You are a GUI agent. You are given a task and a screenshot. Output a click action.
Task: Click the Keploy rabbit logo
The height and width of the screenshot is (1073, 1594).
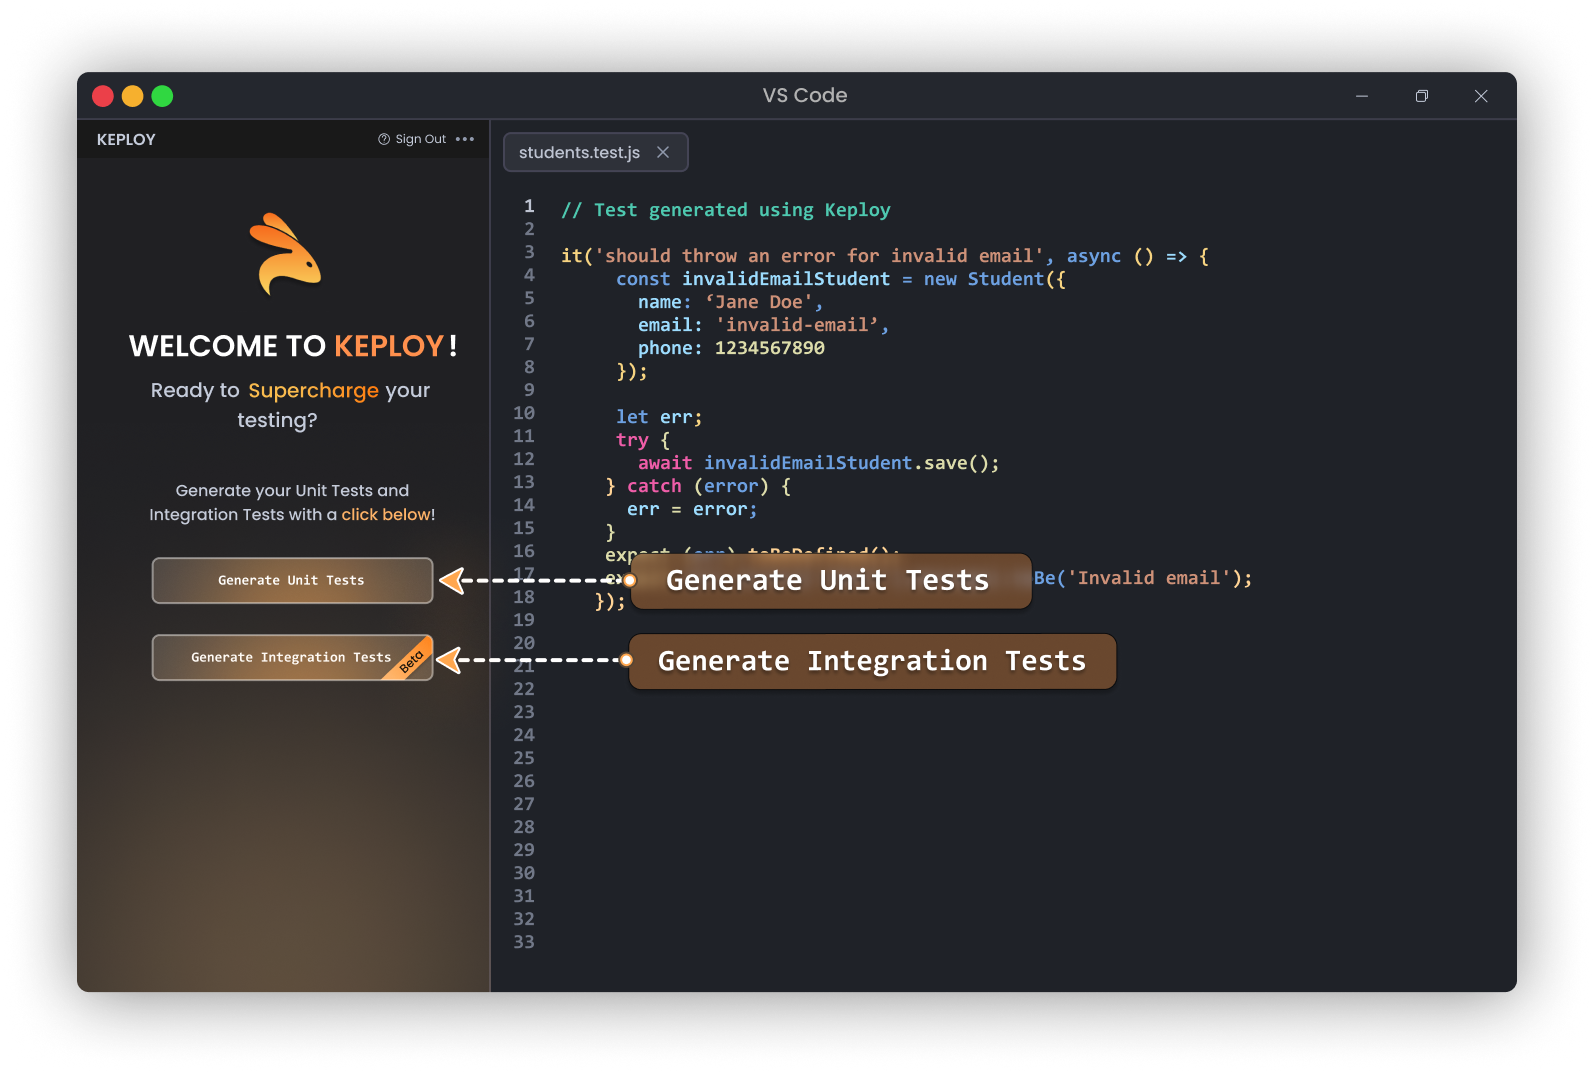[286, 254]
